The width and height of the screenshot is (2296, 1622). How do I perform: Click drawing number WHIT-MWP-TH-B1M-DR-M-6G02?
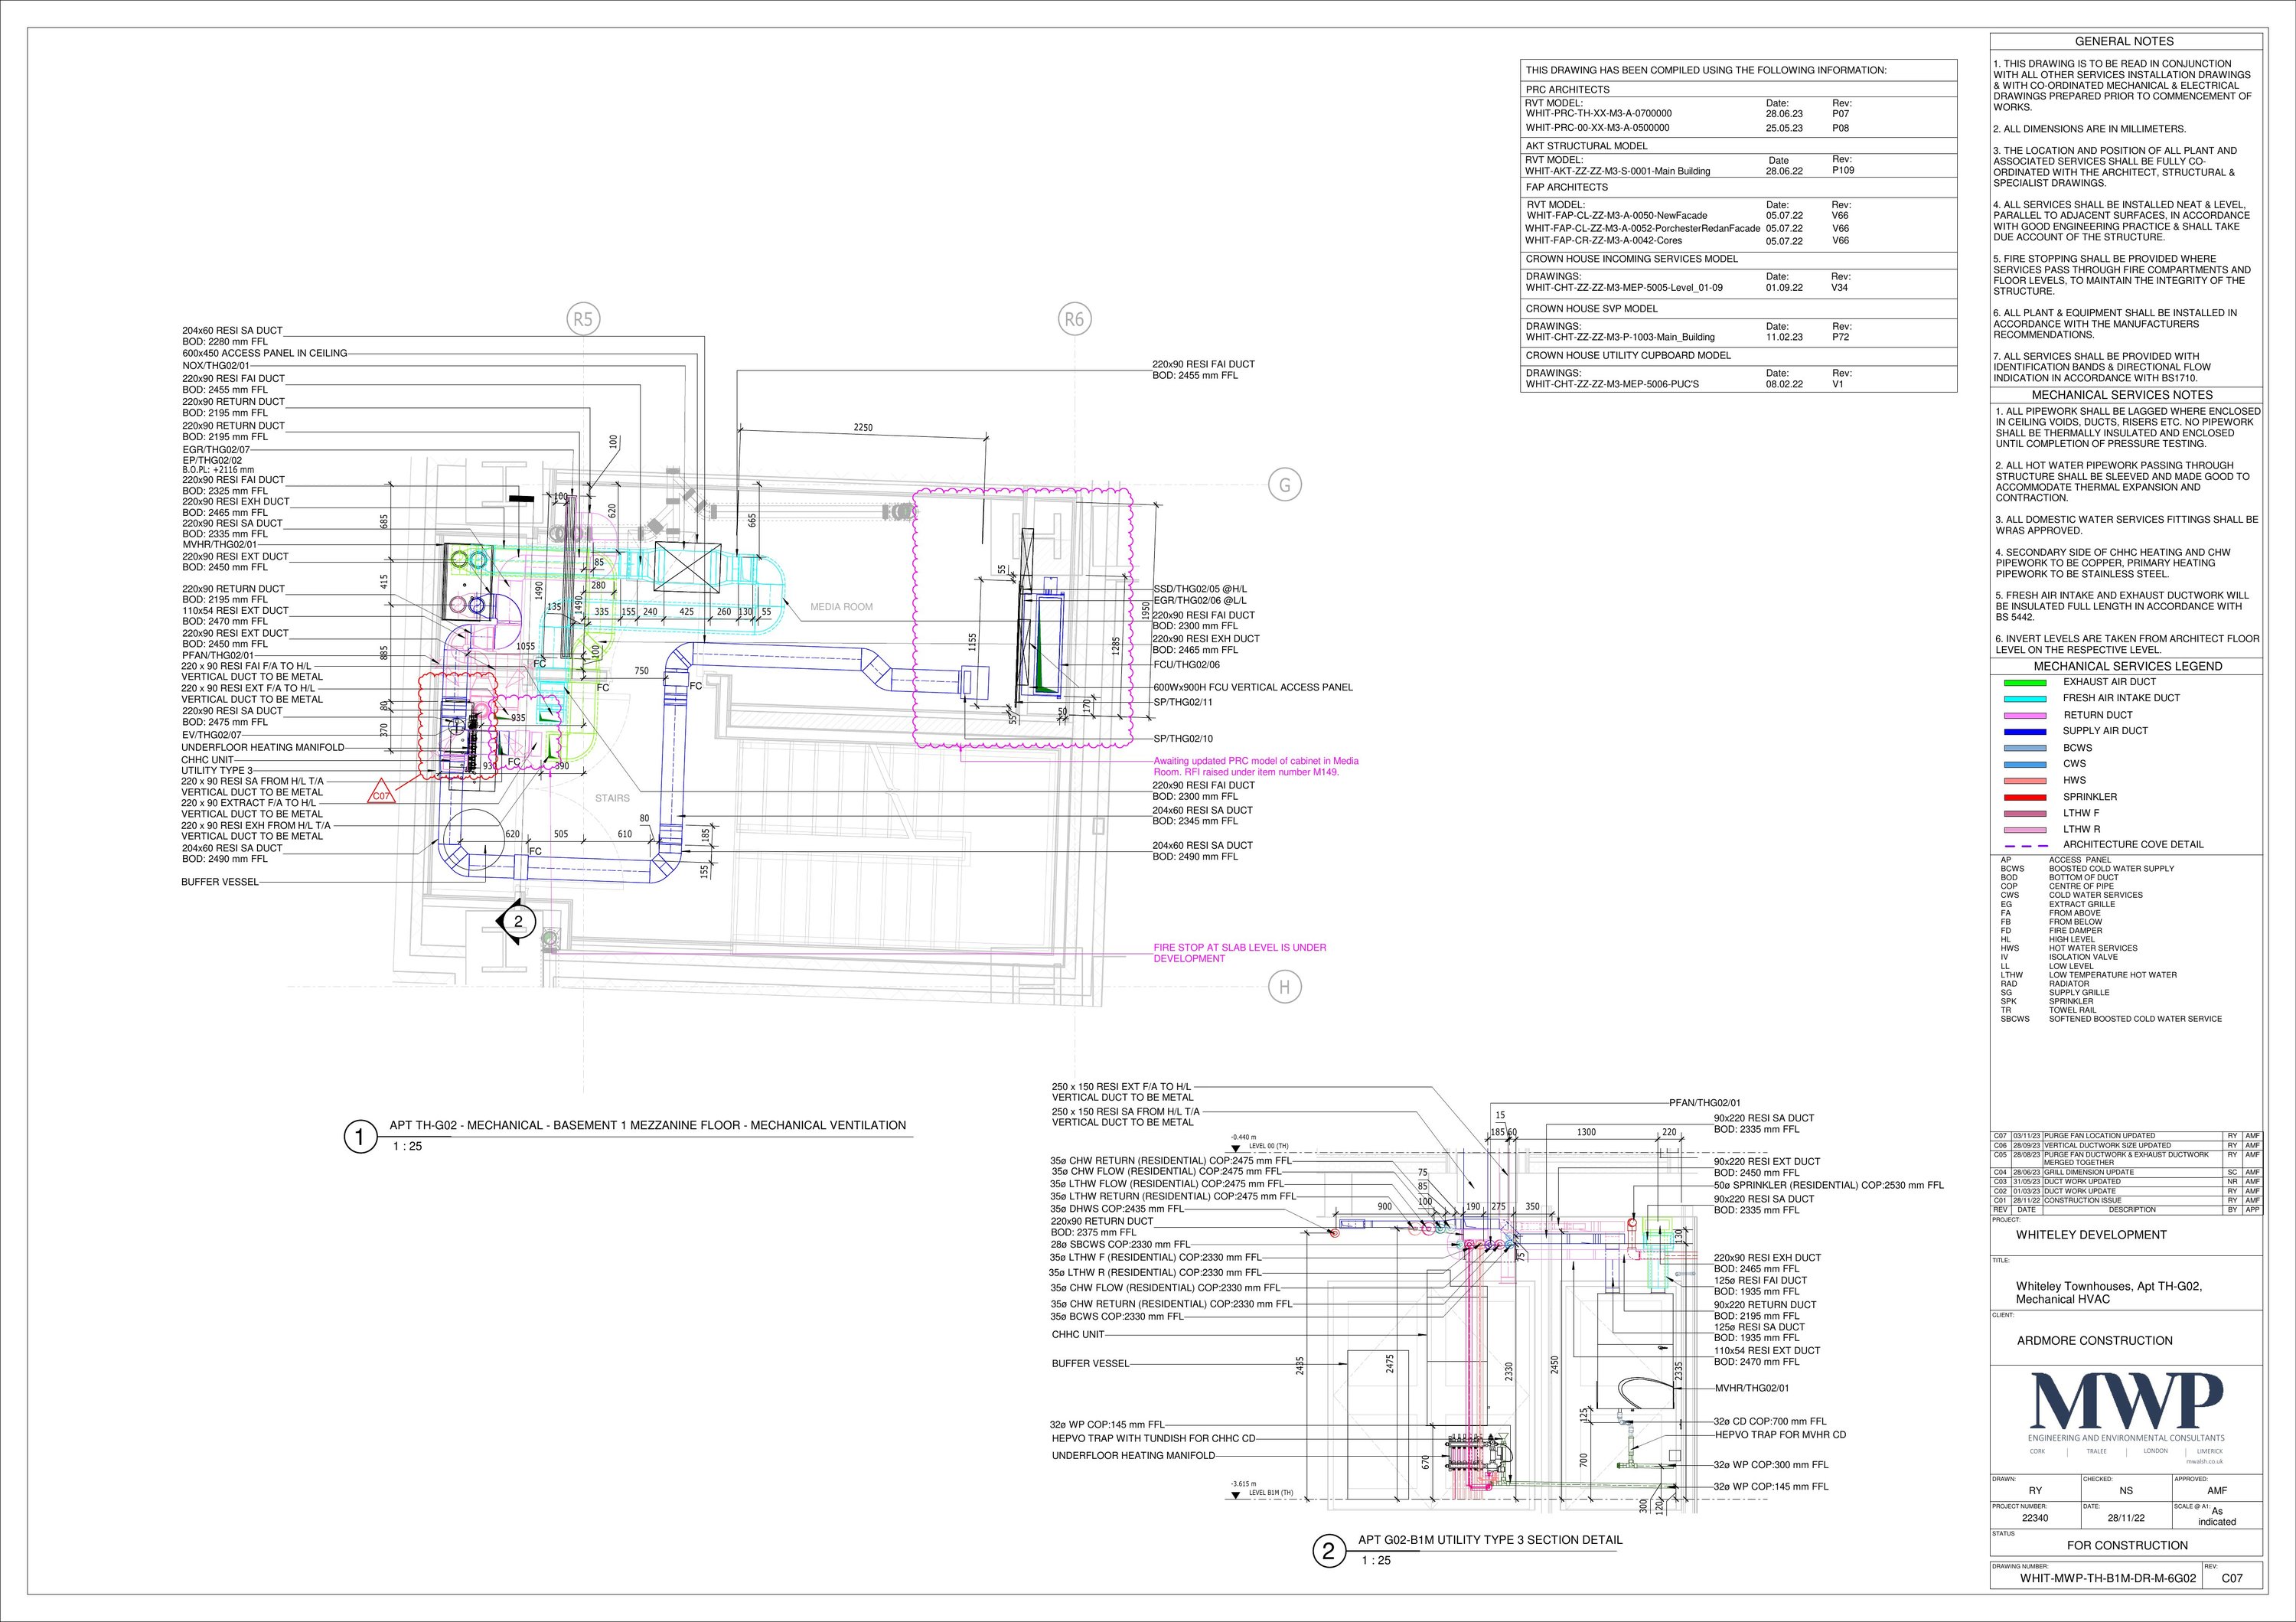2108,1579
